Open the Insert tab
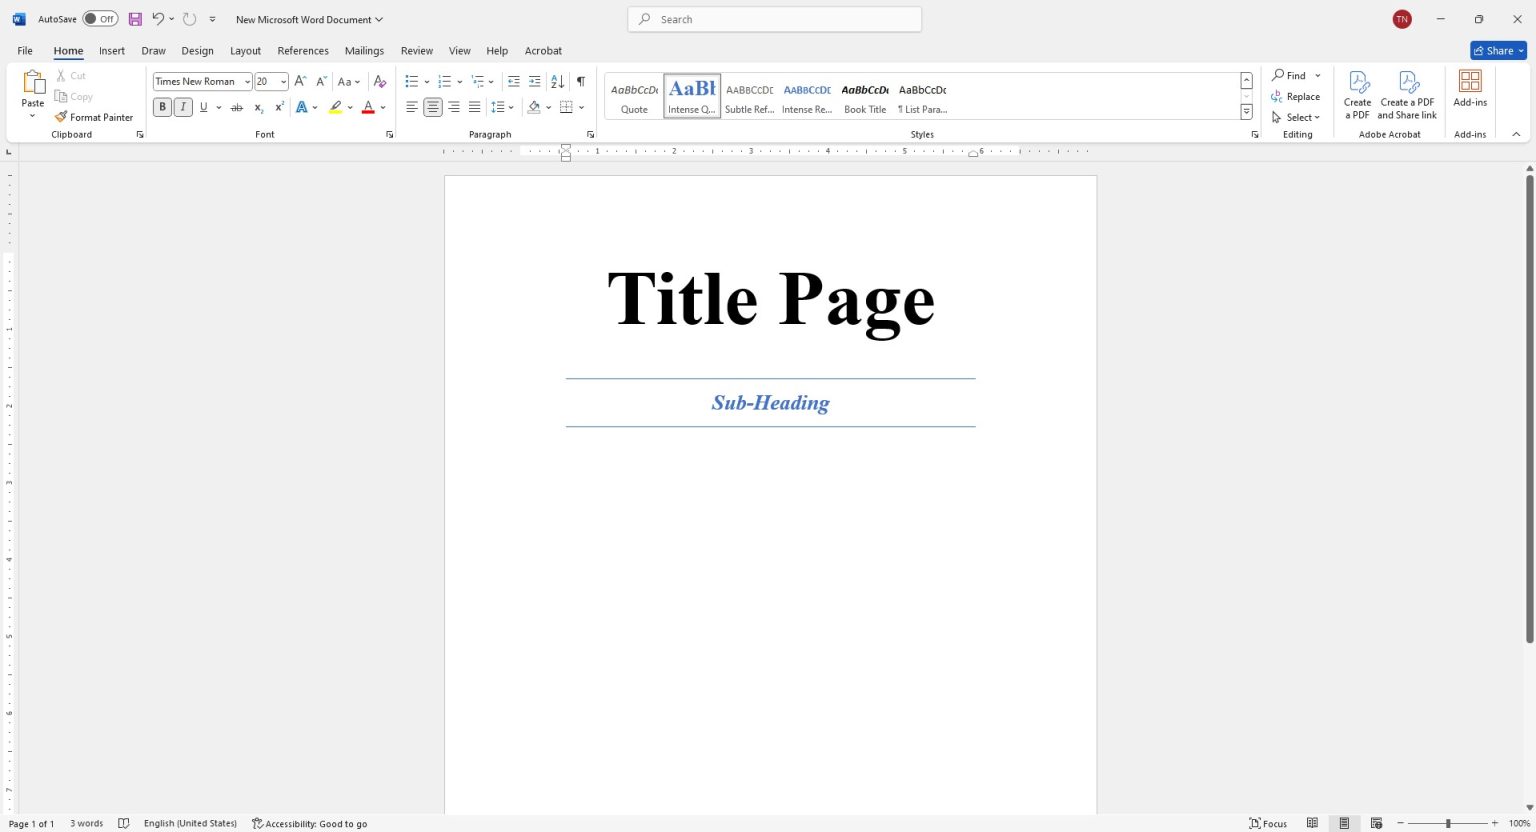This screenshot has width=1536, height=832. point(112,51)
